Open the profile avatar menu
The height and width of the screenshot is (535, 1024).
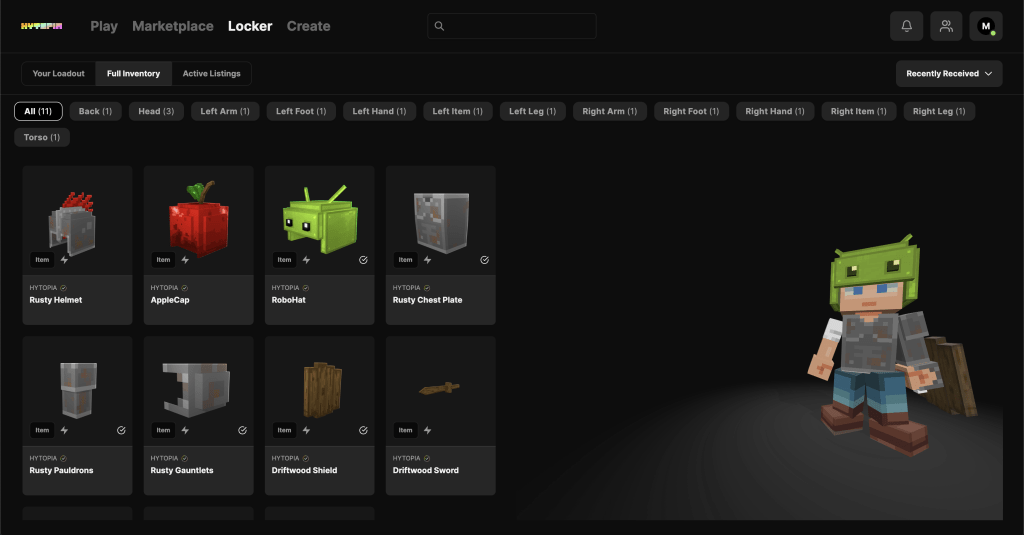point(985,26)
